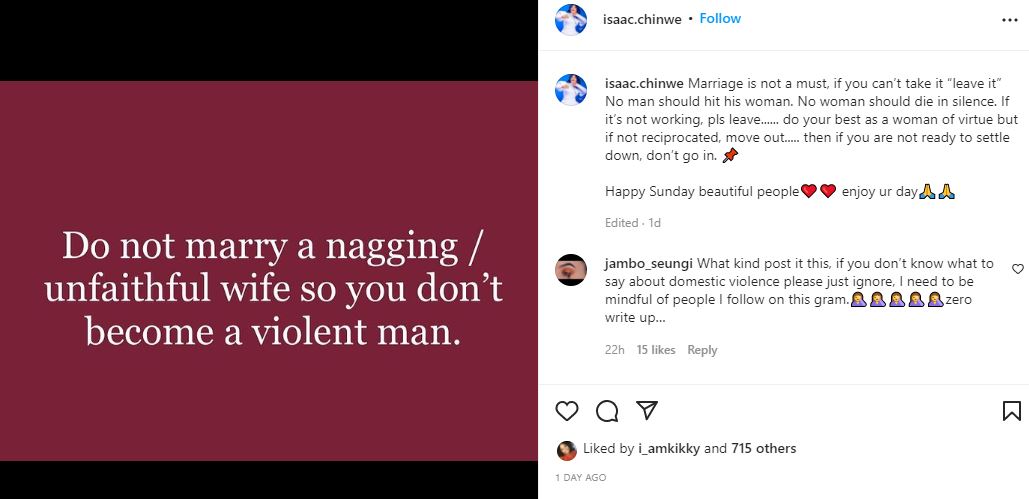Open isaac.chinwe header profile picture

pos(571,19)
